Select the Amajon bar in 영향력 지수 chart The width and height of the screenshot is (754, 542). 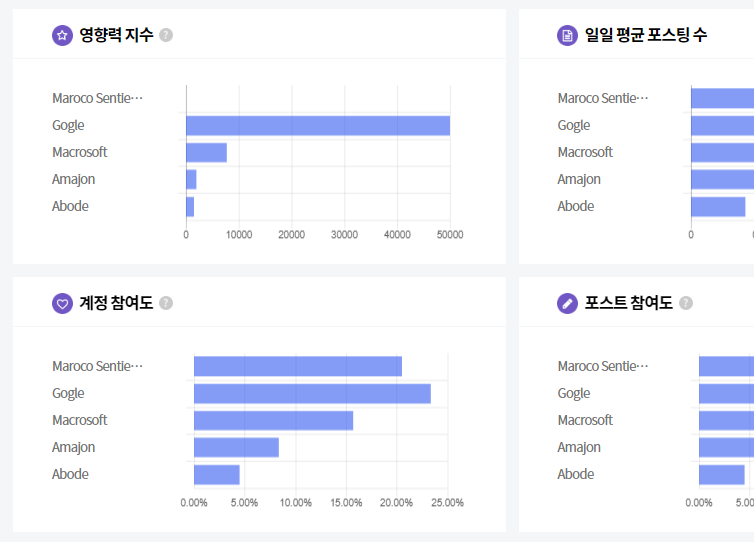click(191, 179)
